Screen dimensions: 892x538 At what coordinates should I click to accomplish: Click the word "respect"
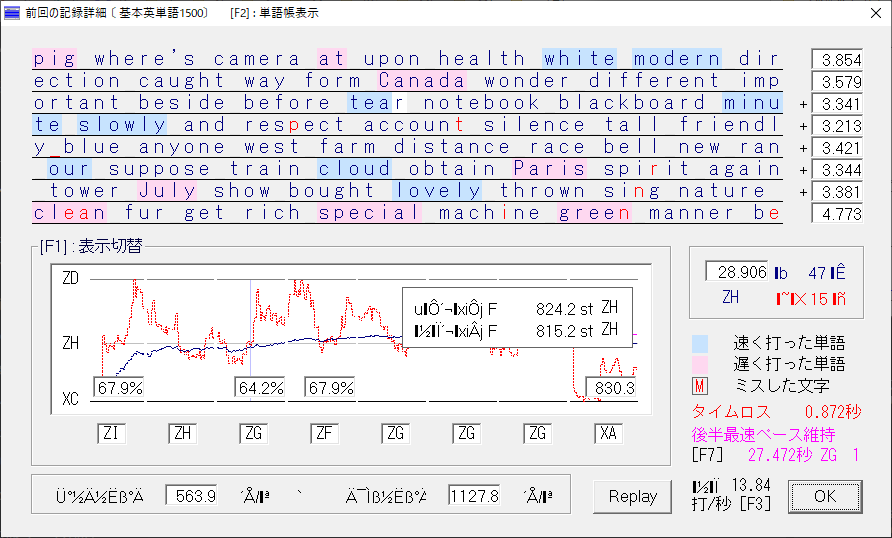tap(294, 125)
